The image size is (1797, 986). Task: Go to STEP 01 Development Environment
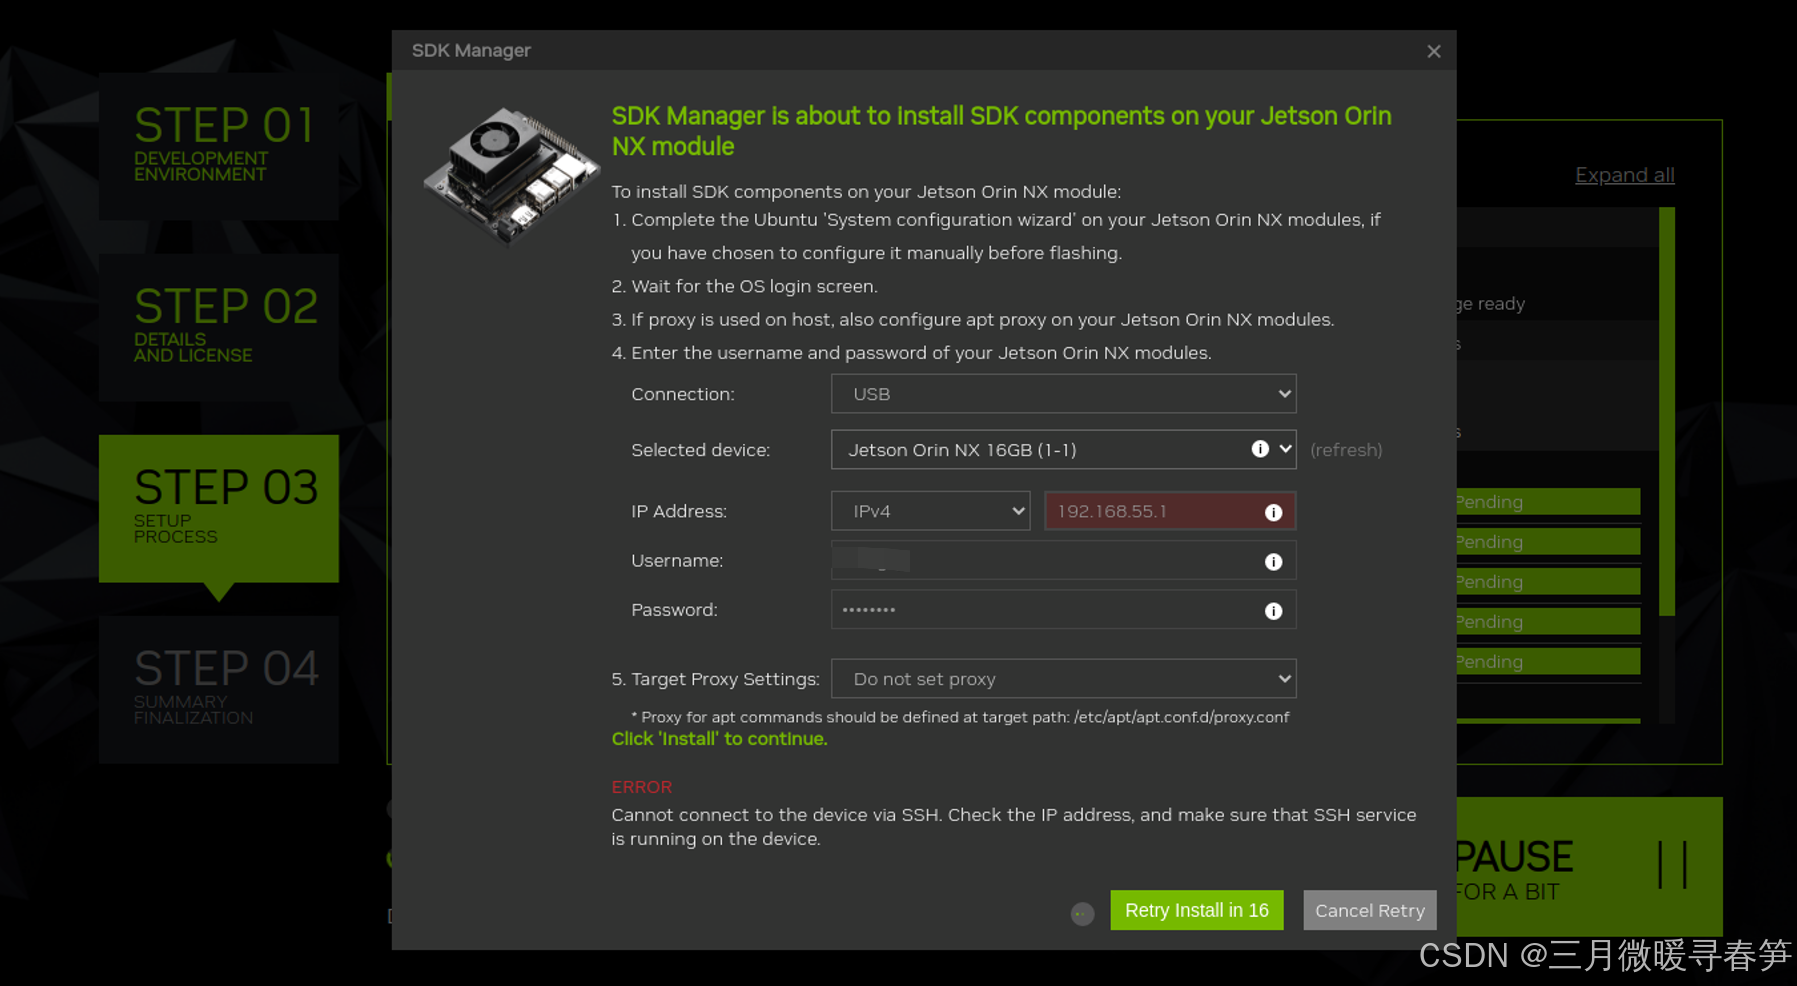(x=218, y=146)
